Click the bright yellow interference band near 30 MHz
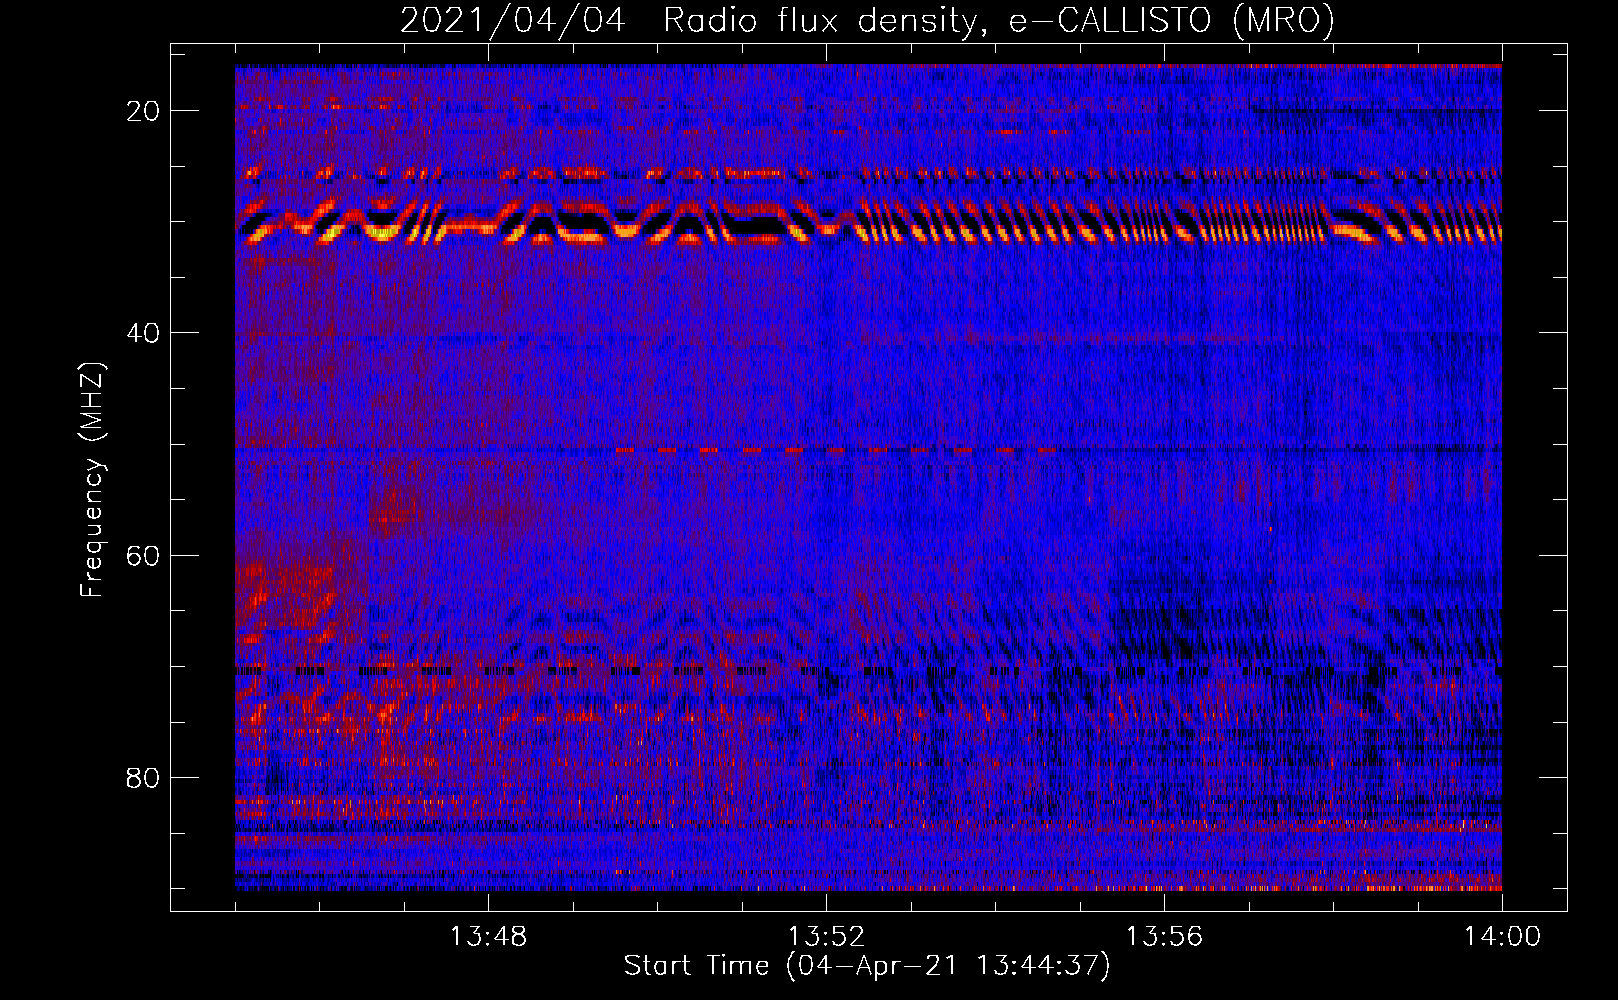The height and width of the screenshot is (1000, 1618). coord(868,222)
